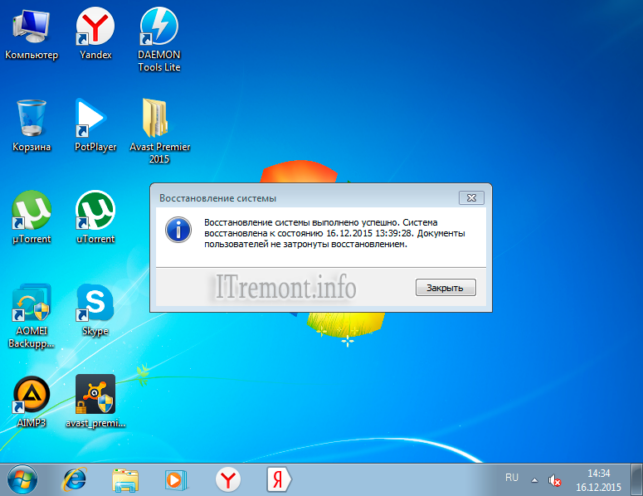Click the RU language indicator

(x=512, y=478)
